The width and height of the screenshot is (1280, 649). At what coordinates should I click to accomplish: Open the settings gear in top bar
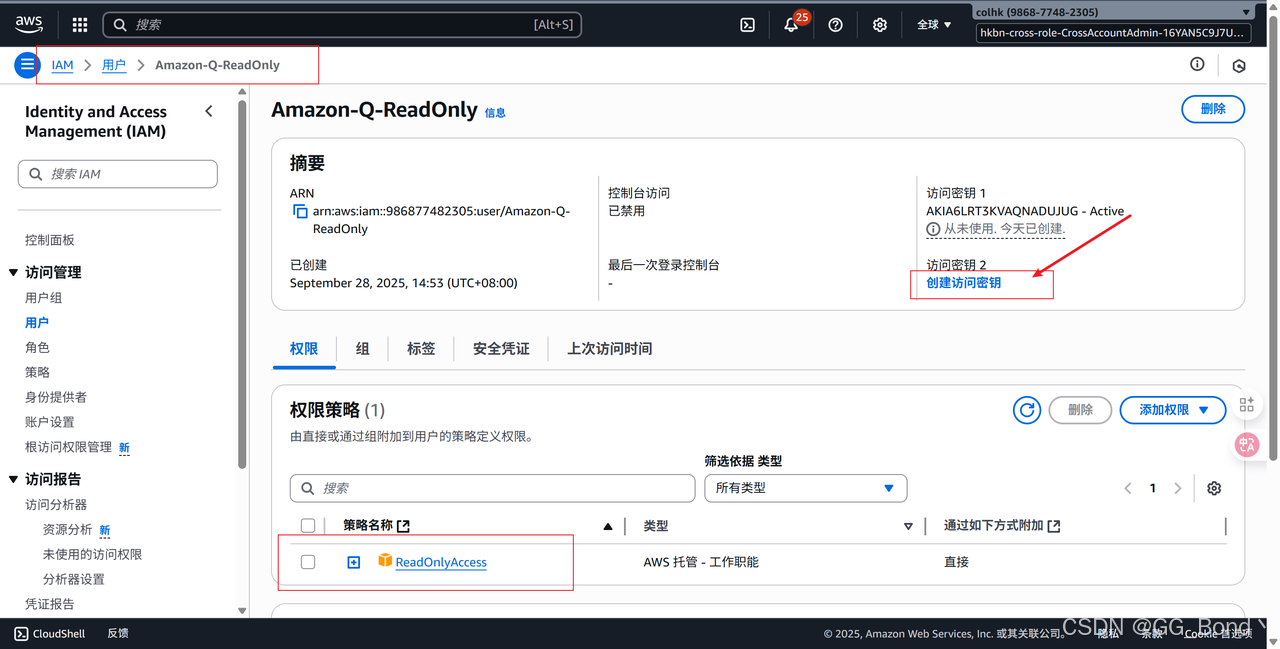point(880,25)
